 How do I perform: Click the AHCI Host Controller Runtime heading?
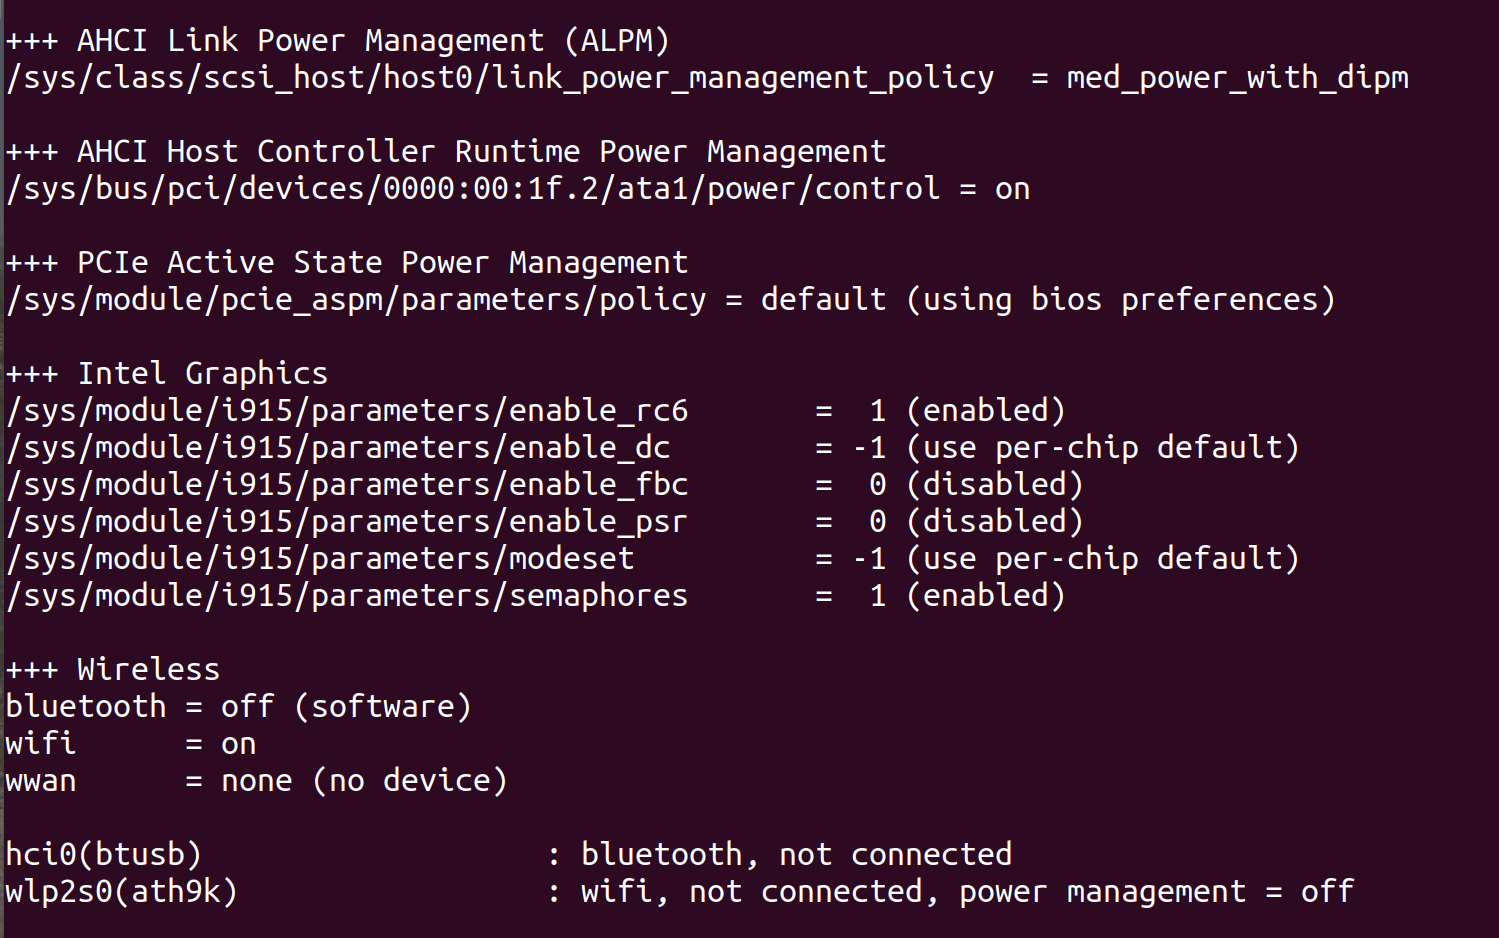click(445, 152)
